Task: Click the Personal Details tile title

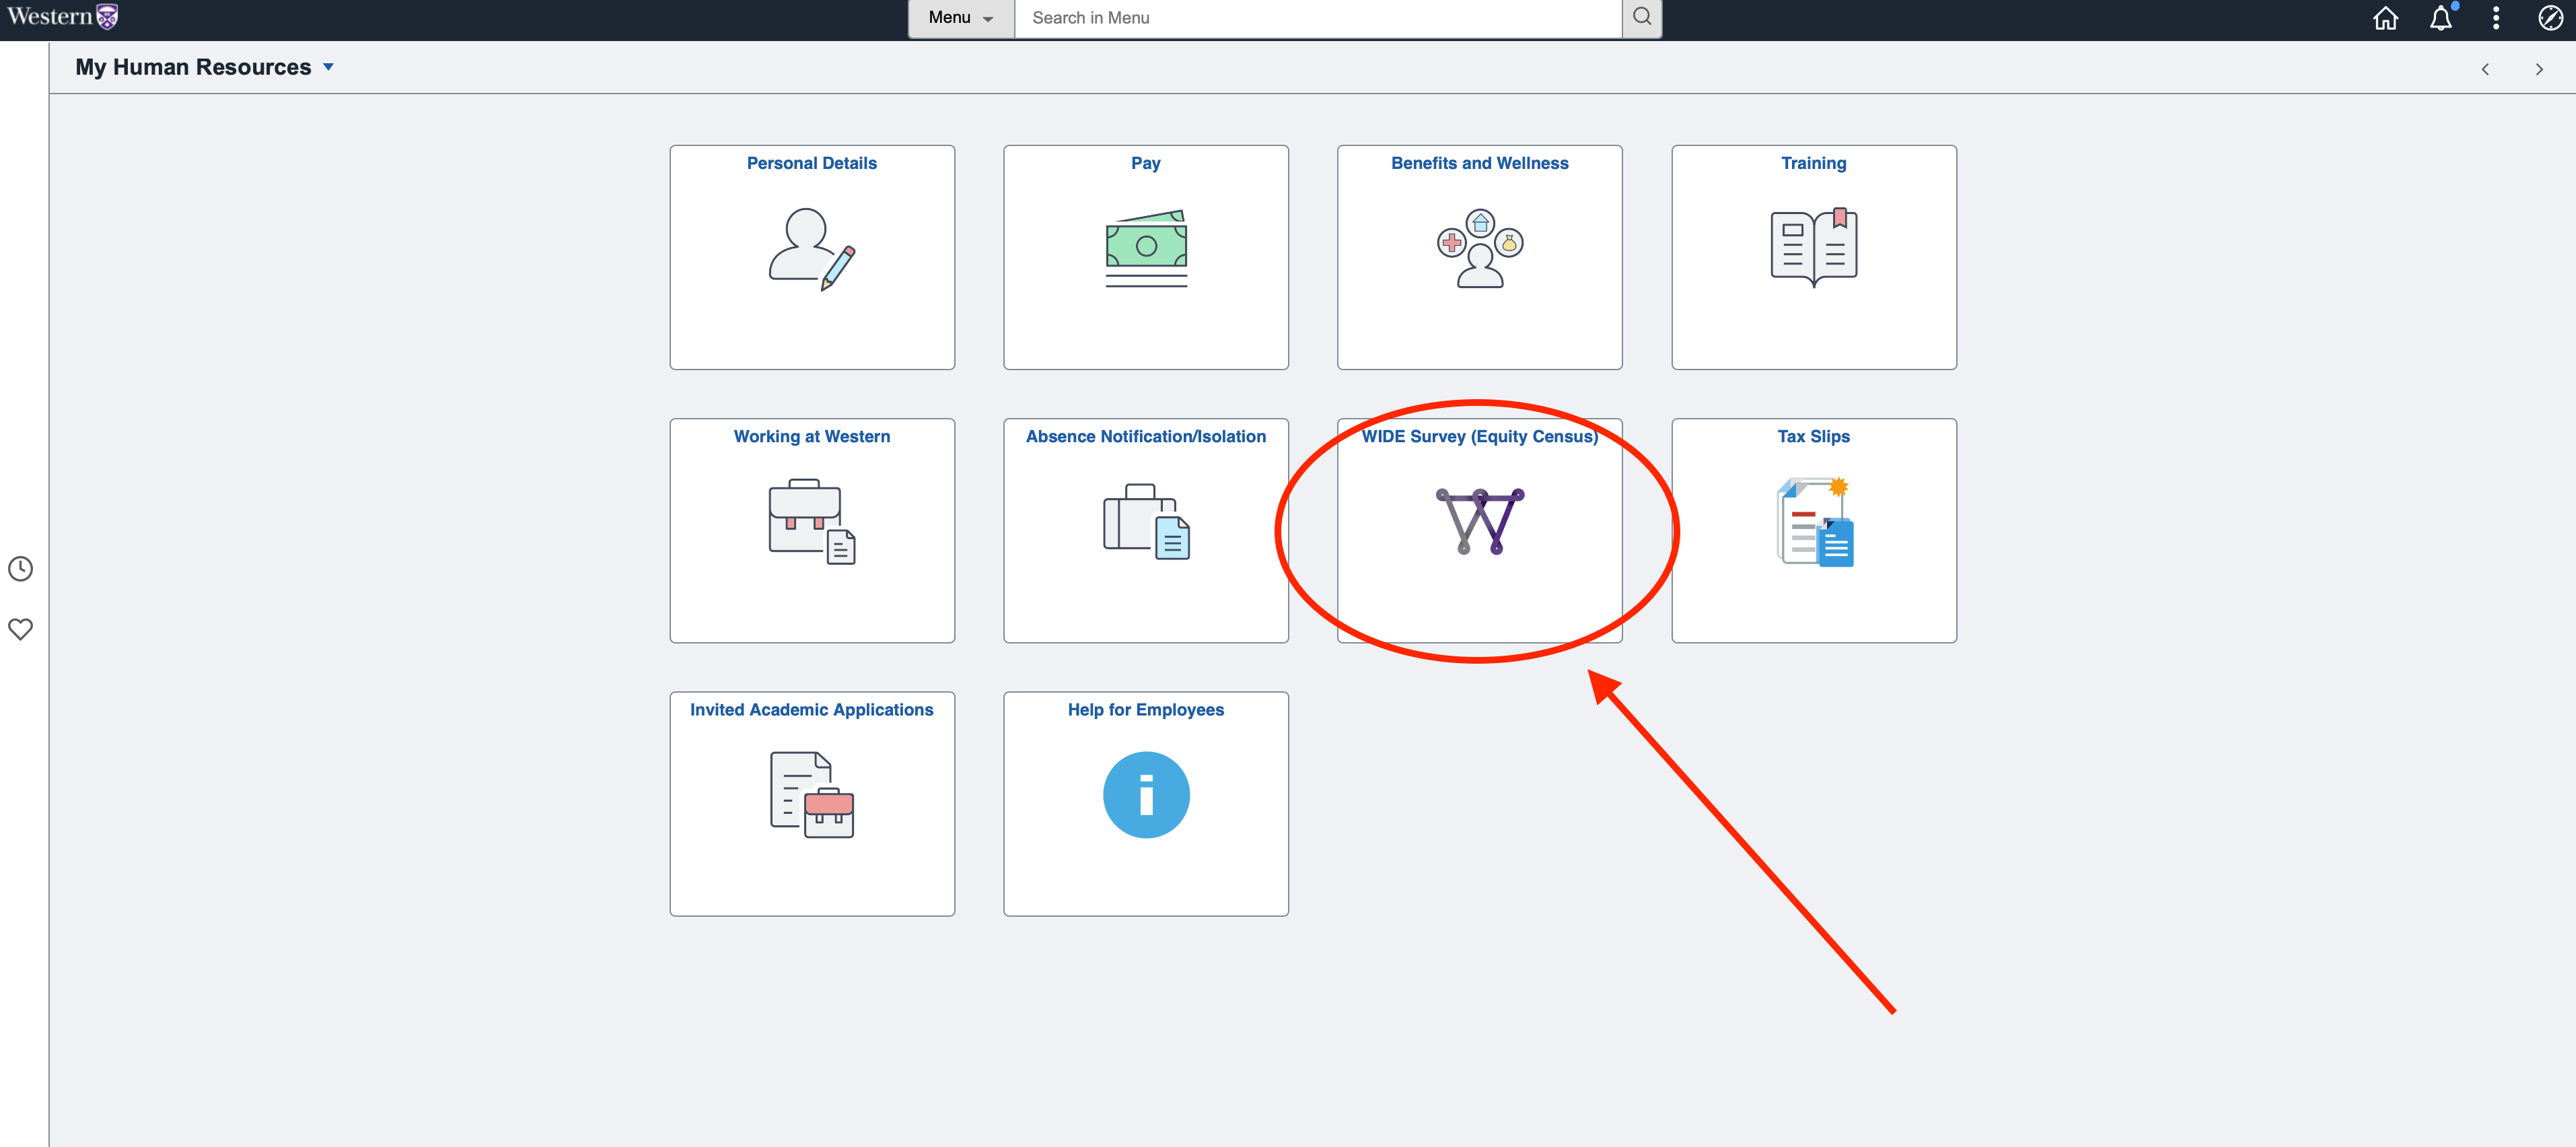Action: [x=811, y=163]
